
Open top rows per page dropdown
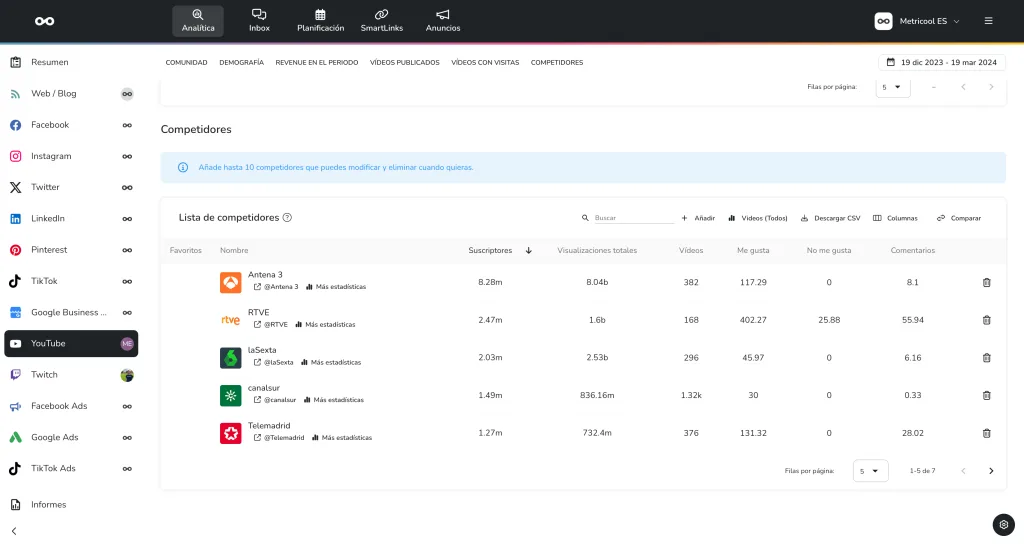(892, 87)
